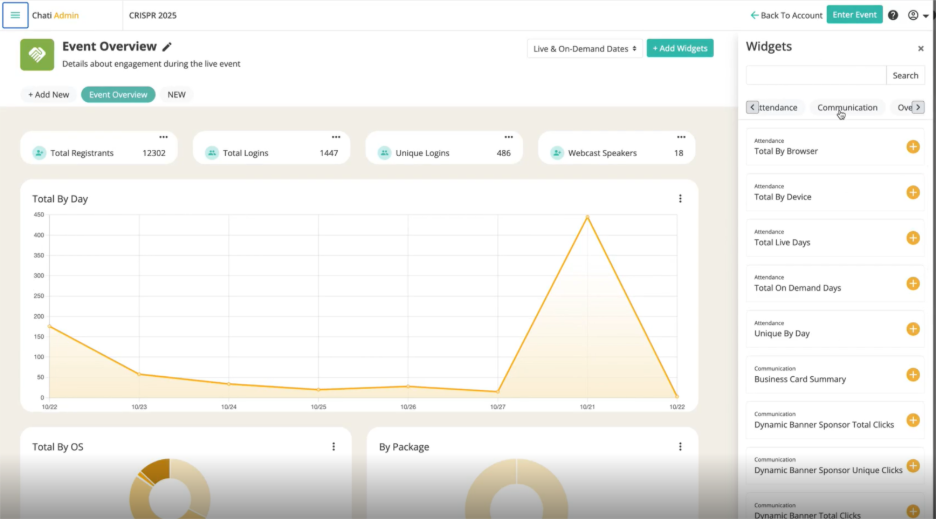The image size is (936, 519).
Task: Add the Business Card Summary widget
Action: 912,375
